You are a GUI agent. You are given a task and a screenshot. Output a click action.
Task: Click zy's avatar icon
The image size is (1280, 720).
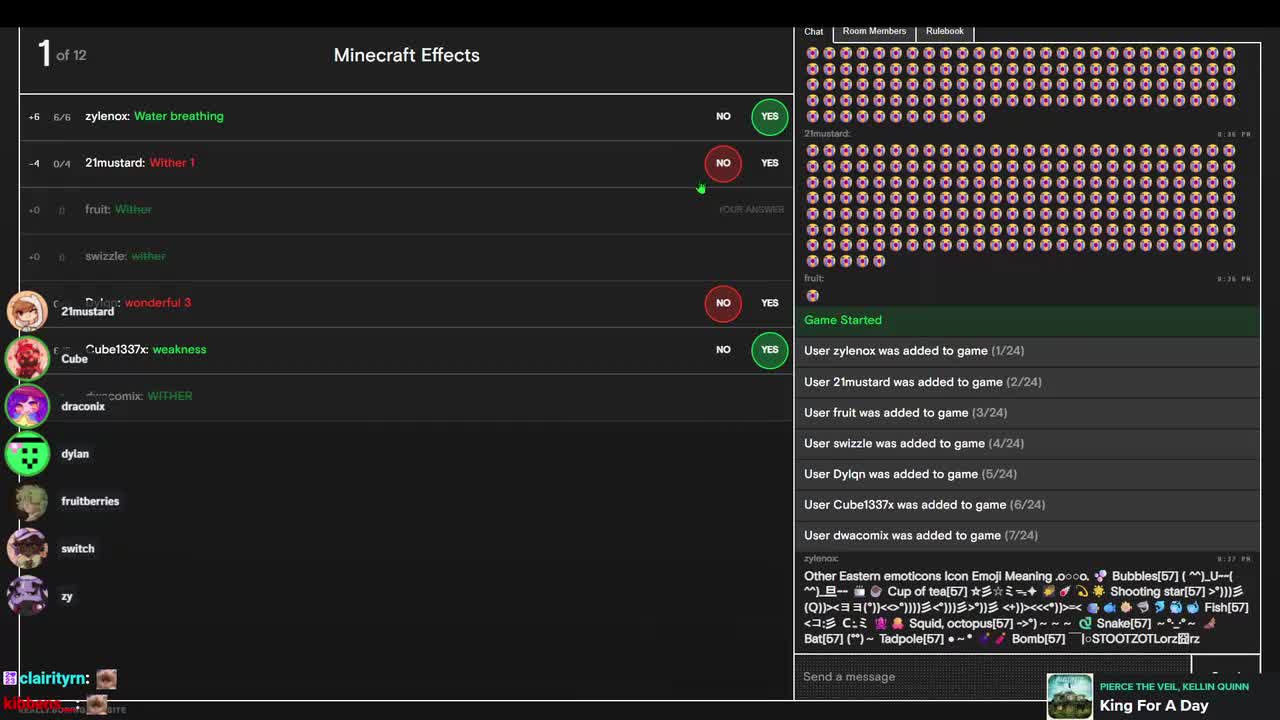tap(27, 596)
